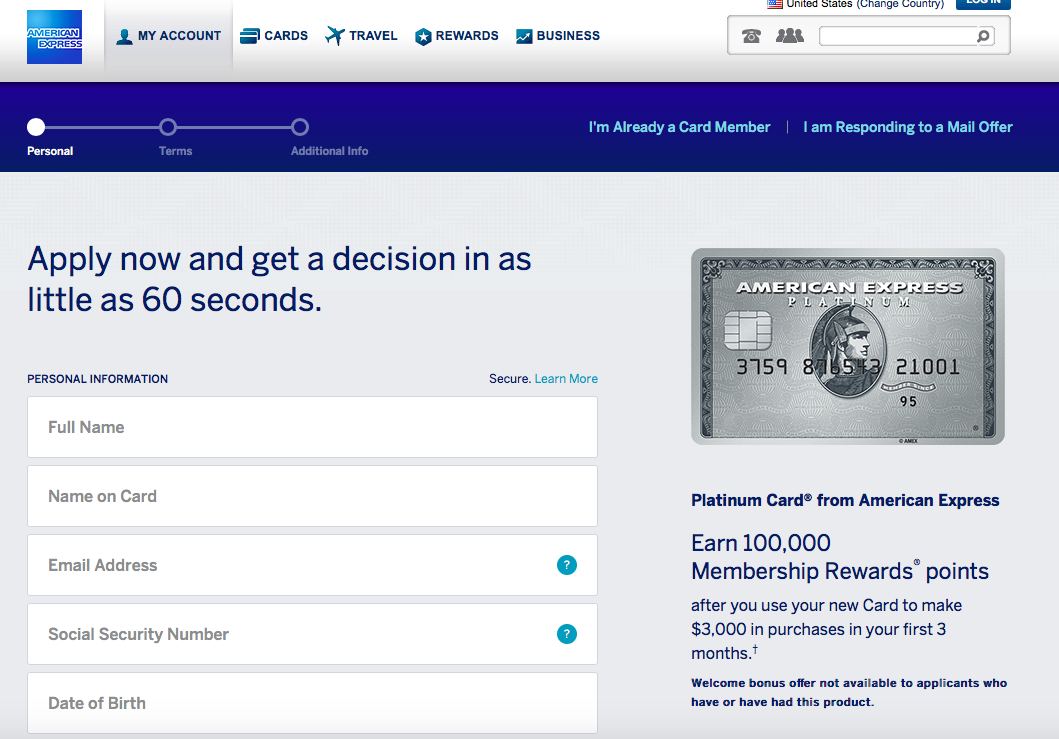This screenshot has height=739, width=1059.
Task: Click the Cards credit card icon
Action: pyautogui.click(x=250, y=36)
